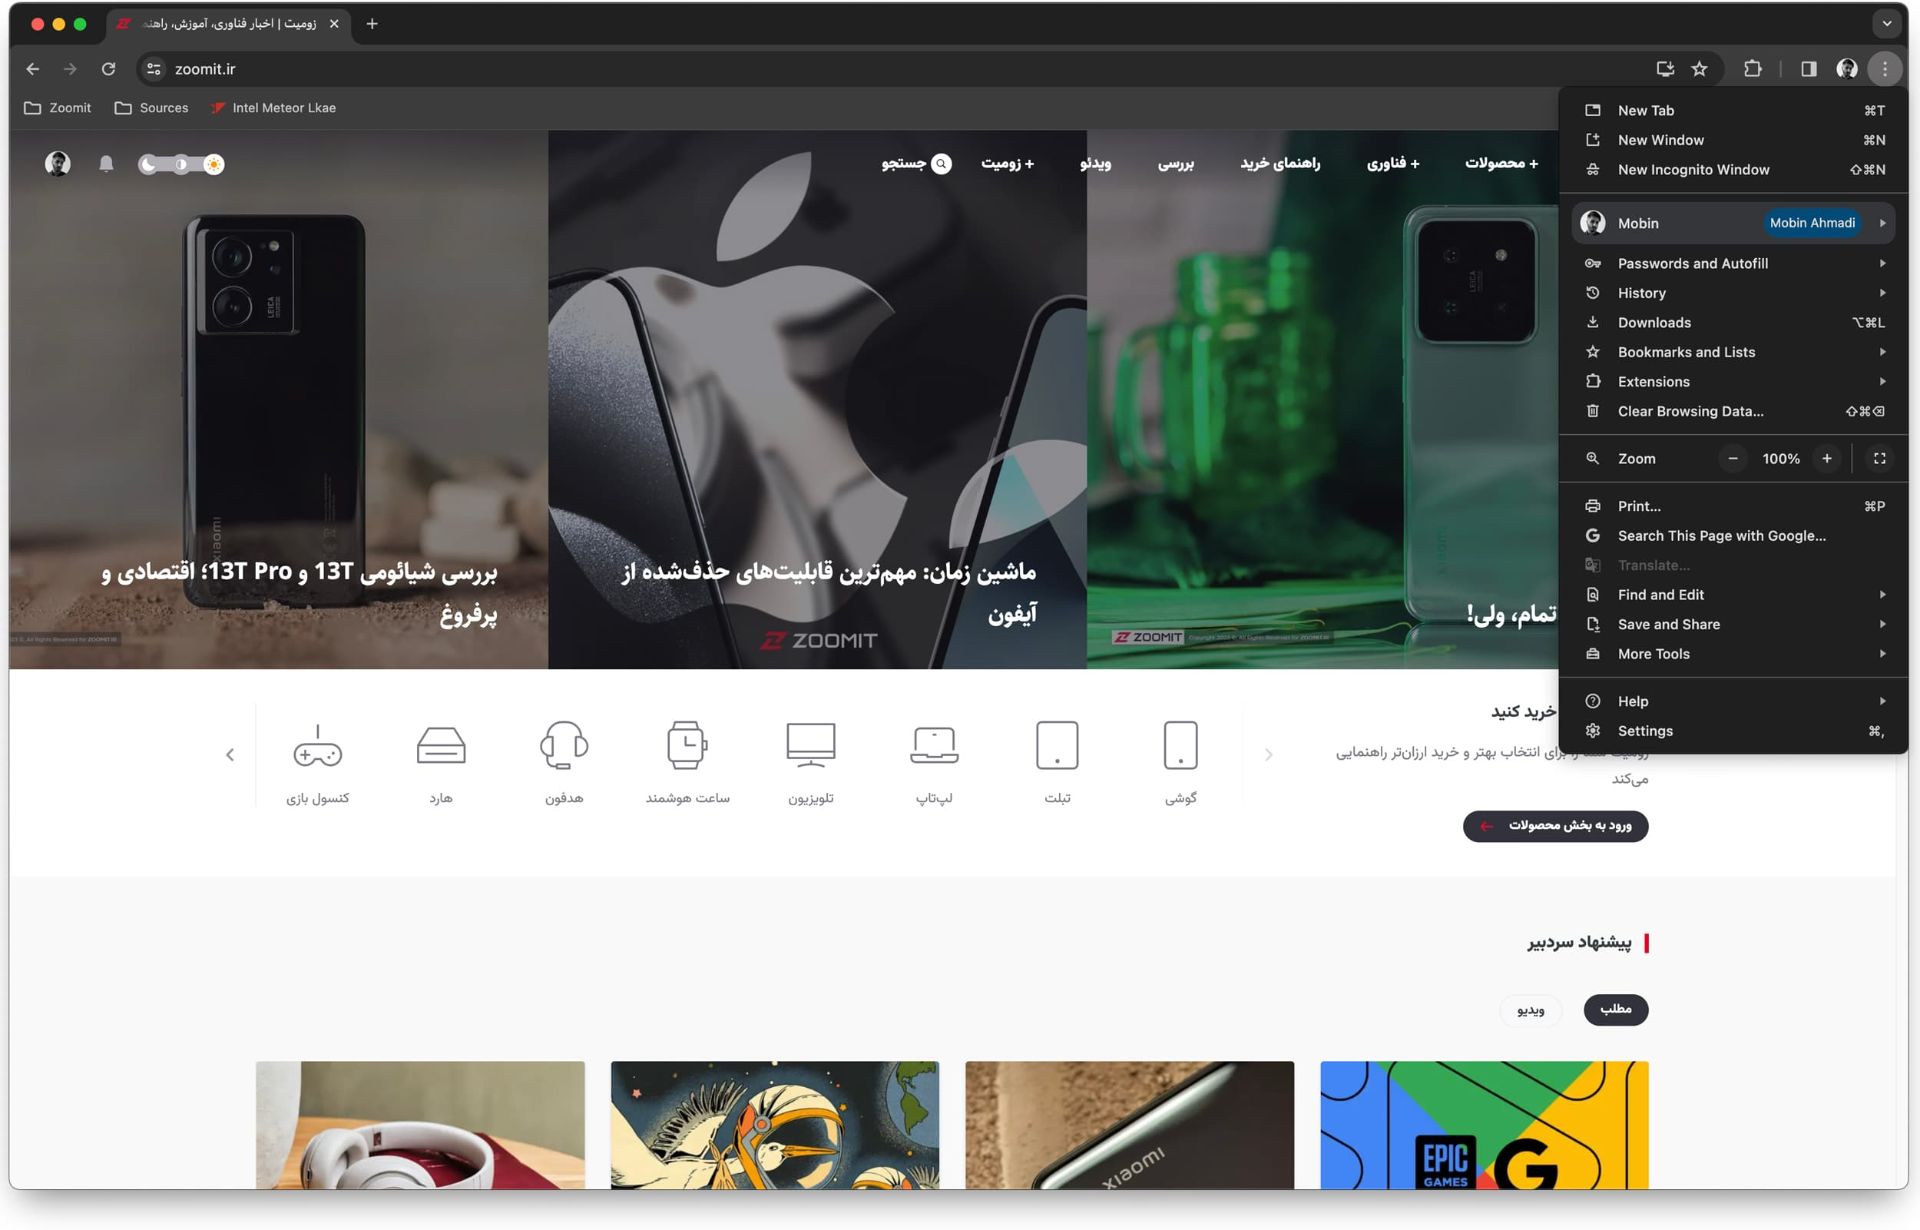Reload the zoomit.ir page
The image size is (1920, 1230).
[x=108, y=69]
